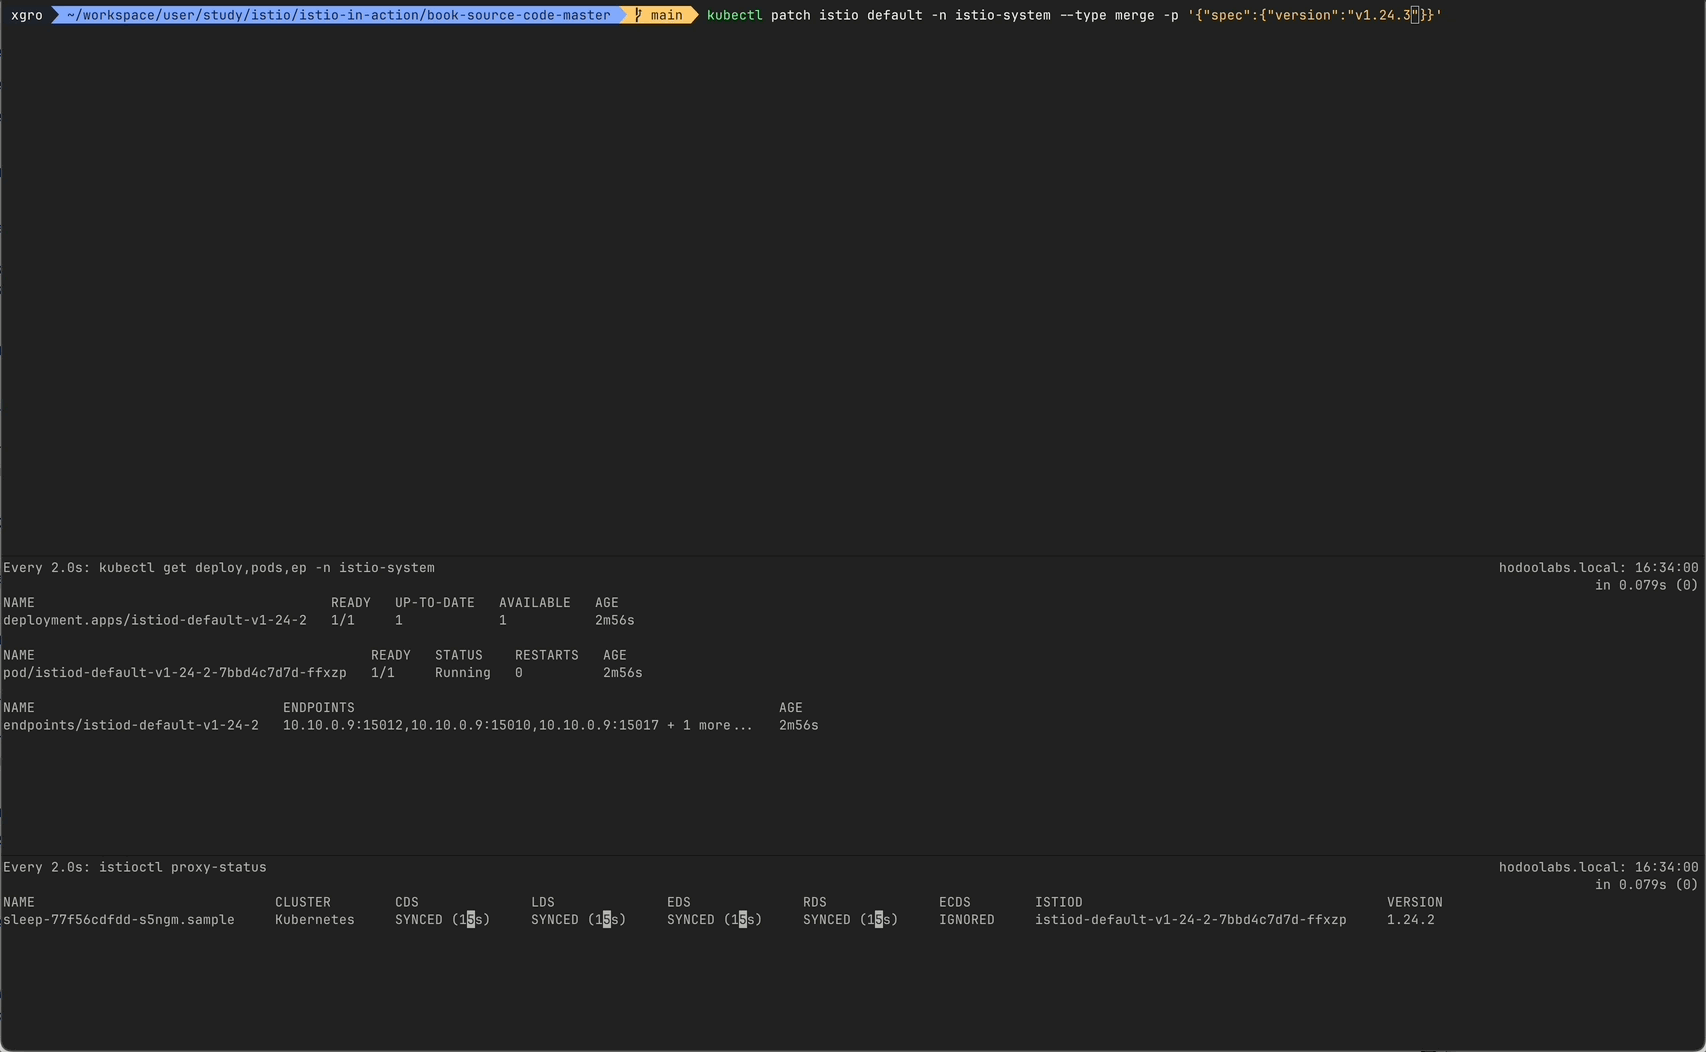Click the LDS 'SYNCED (15s)' value
The width and height of the screenshot is (1706, 1052).
[578, 920]
